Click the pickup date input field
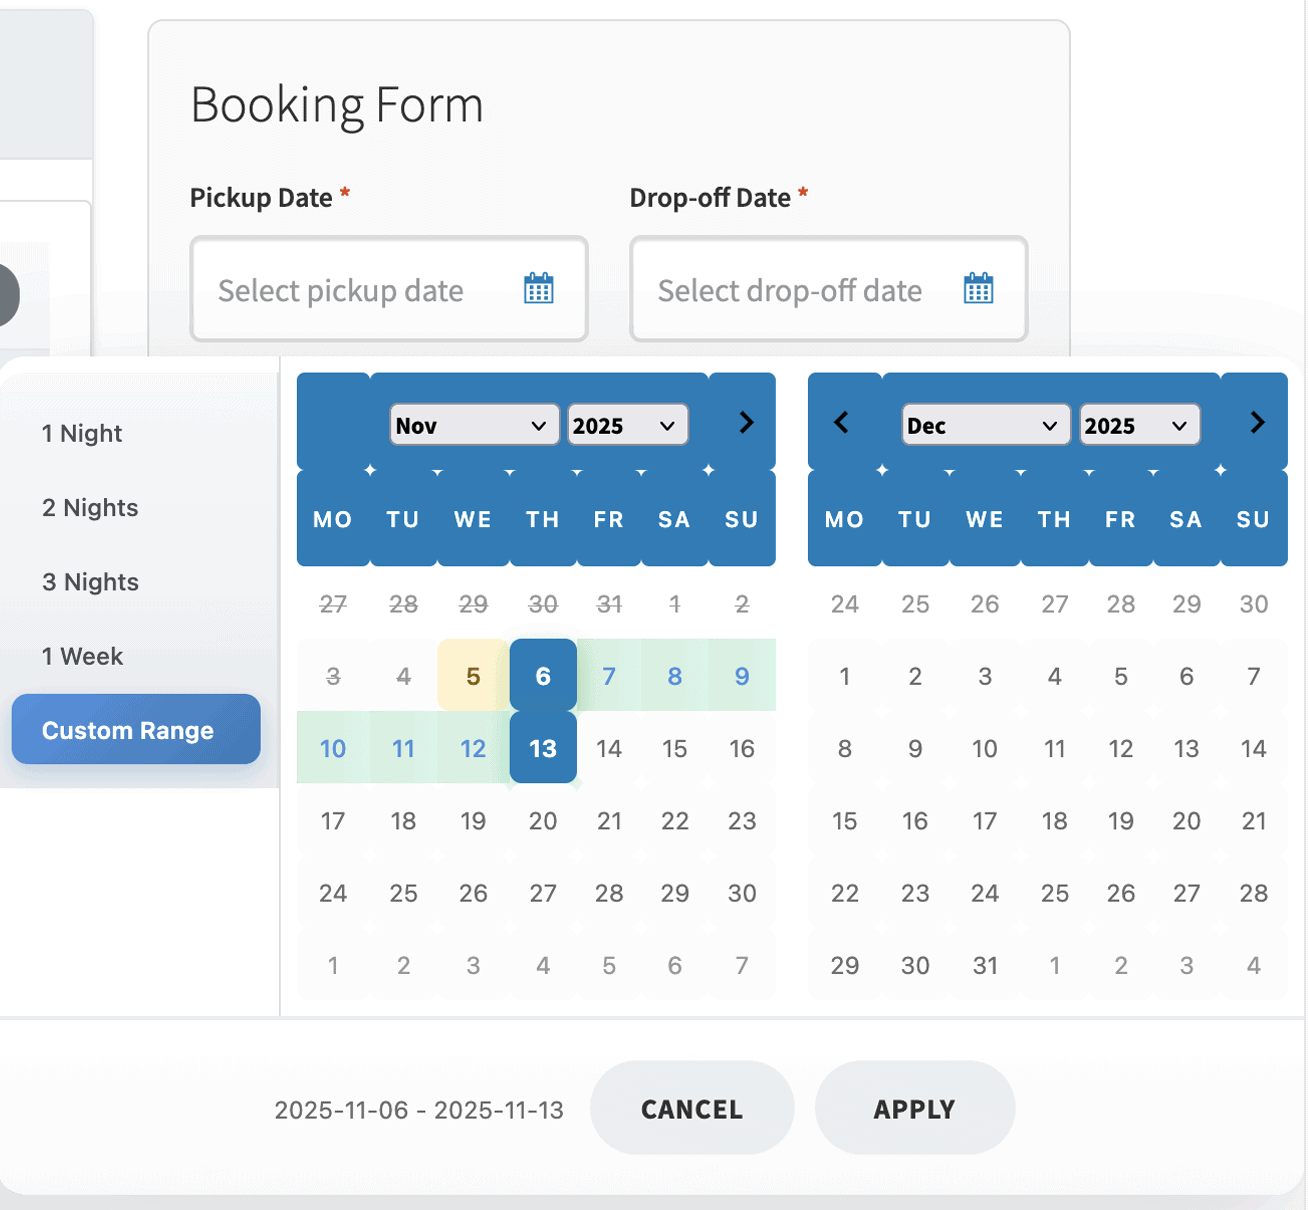 360,289
